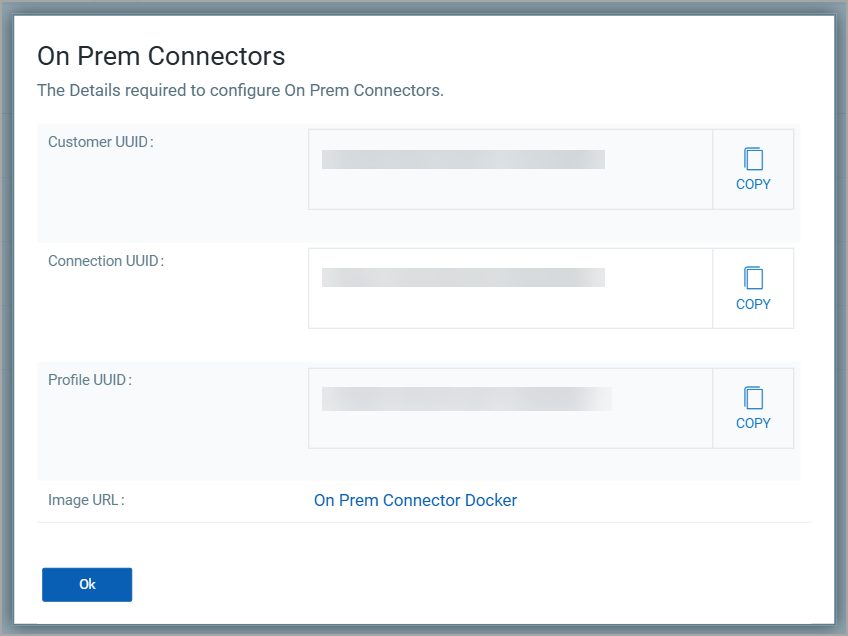
Task: Click the "Profile UUID :" field label
Action: tap(90, 380)
